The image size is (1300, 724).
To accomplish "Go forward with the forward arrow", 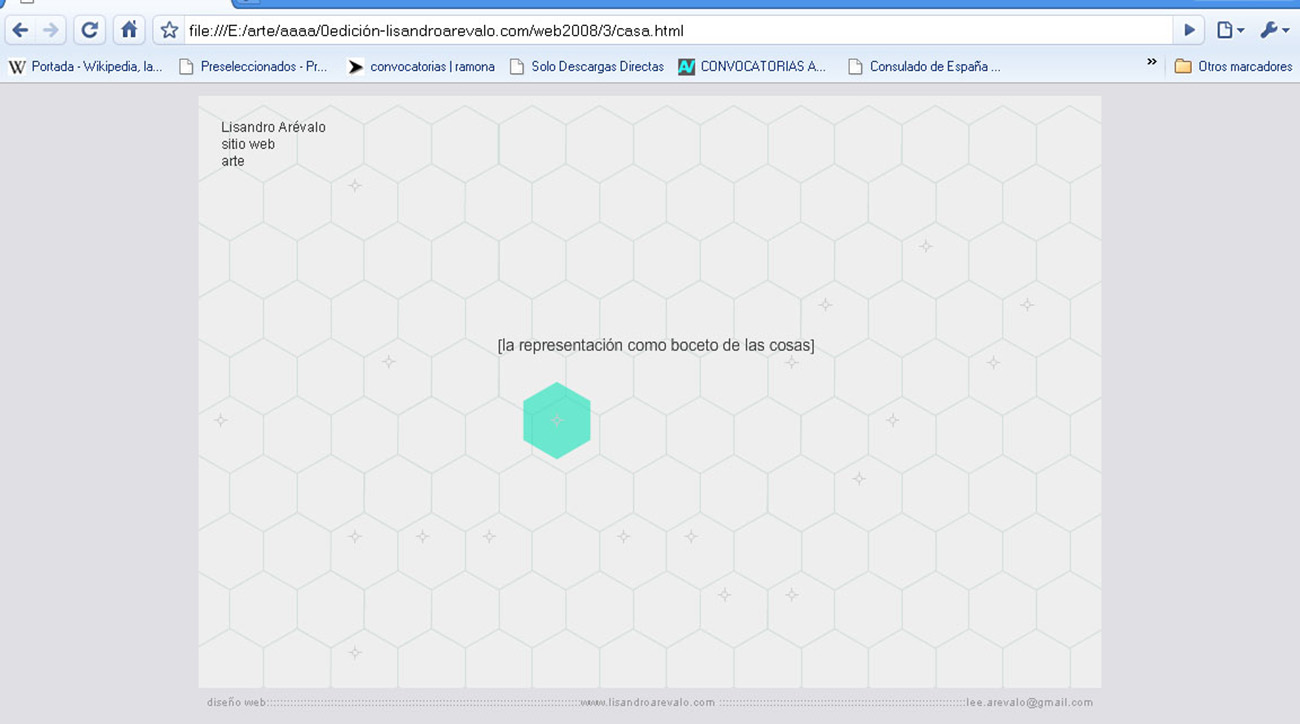I will [x=50, y=30].
